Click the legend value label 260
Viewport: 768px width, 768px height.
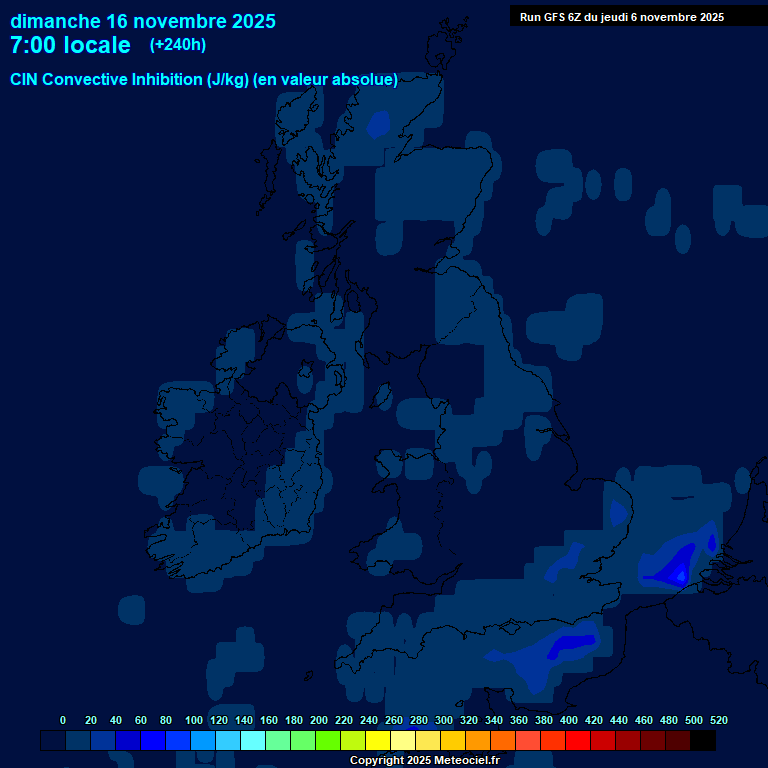pos(393,720)
